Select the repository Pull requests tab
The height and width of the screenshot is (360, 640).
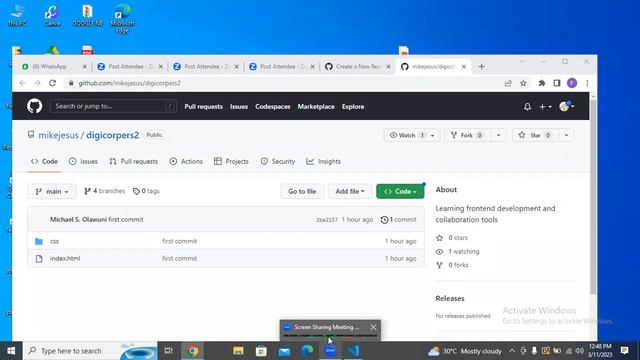point(133,162)
